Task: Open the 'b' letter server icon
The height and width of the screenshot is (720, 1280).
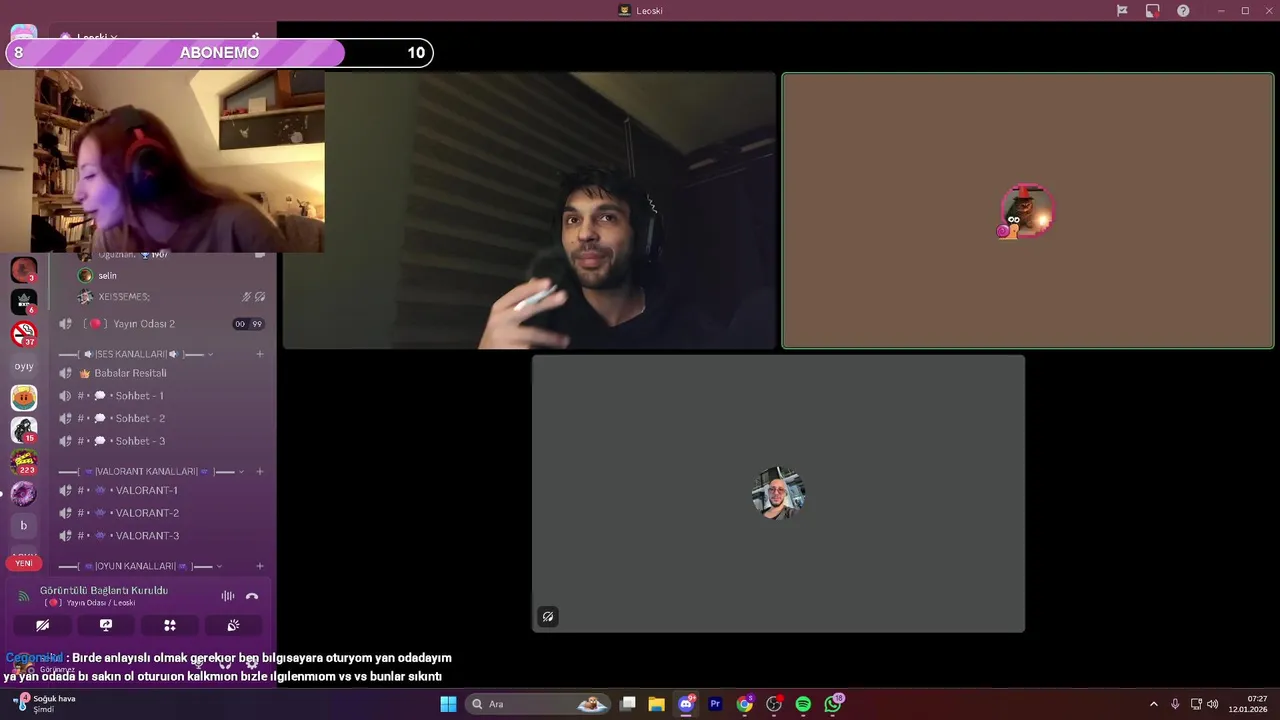Action: [x=24, y=525]
